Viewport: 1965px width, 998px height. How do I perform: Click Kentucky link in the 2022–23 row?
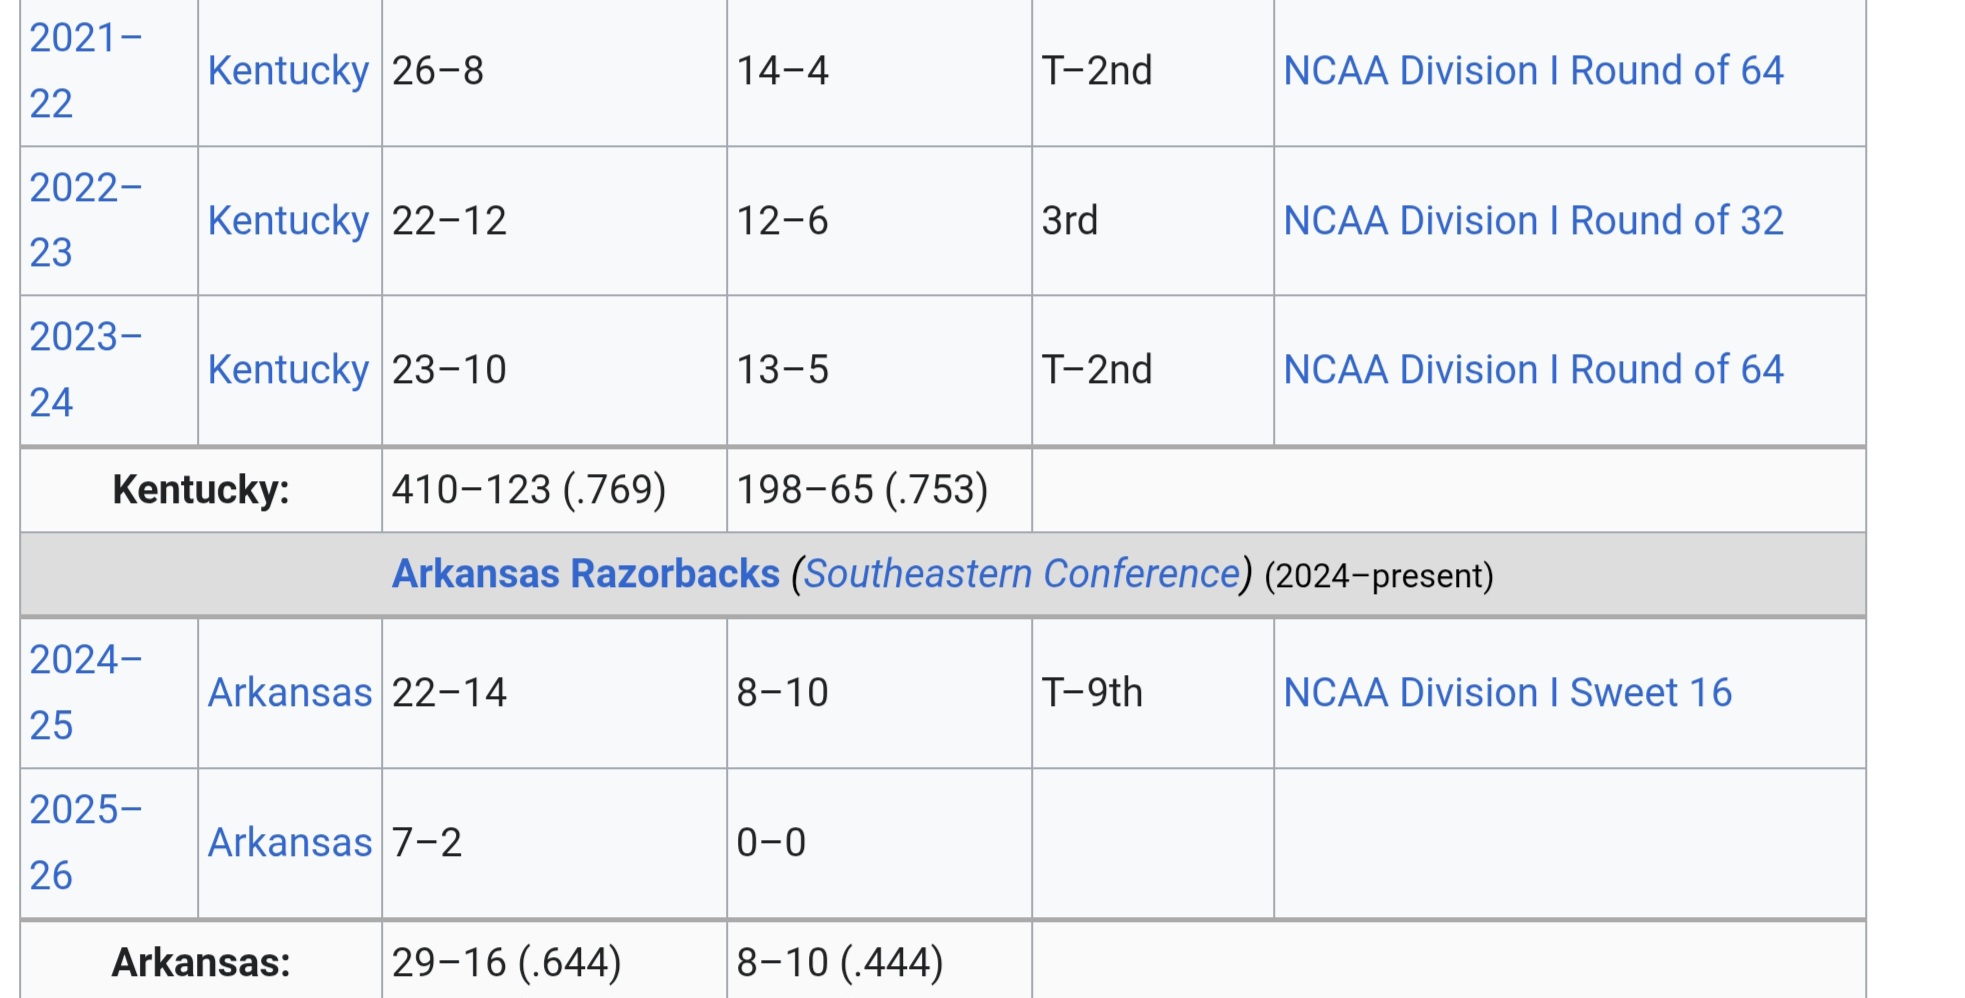[x=288, y=221]
